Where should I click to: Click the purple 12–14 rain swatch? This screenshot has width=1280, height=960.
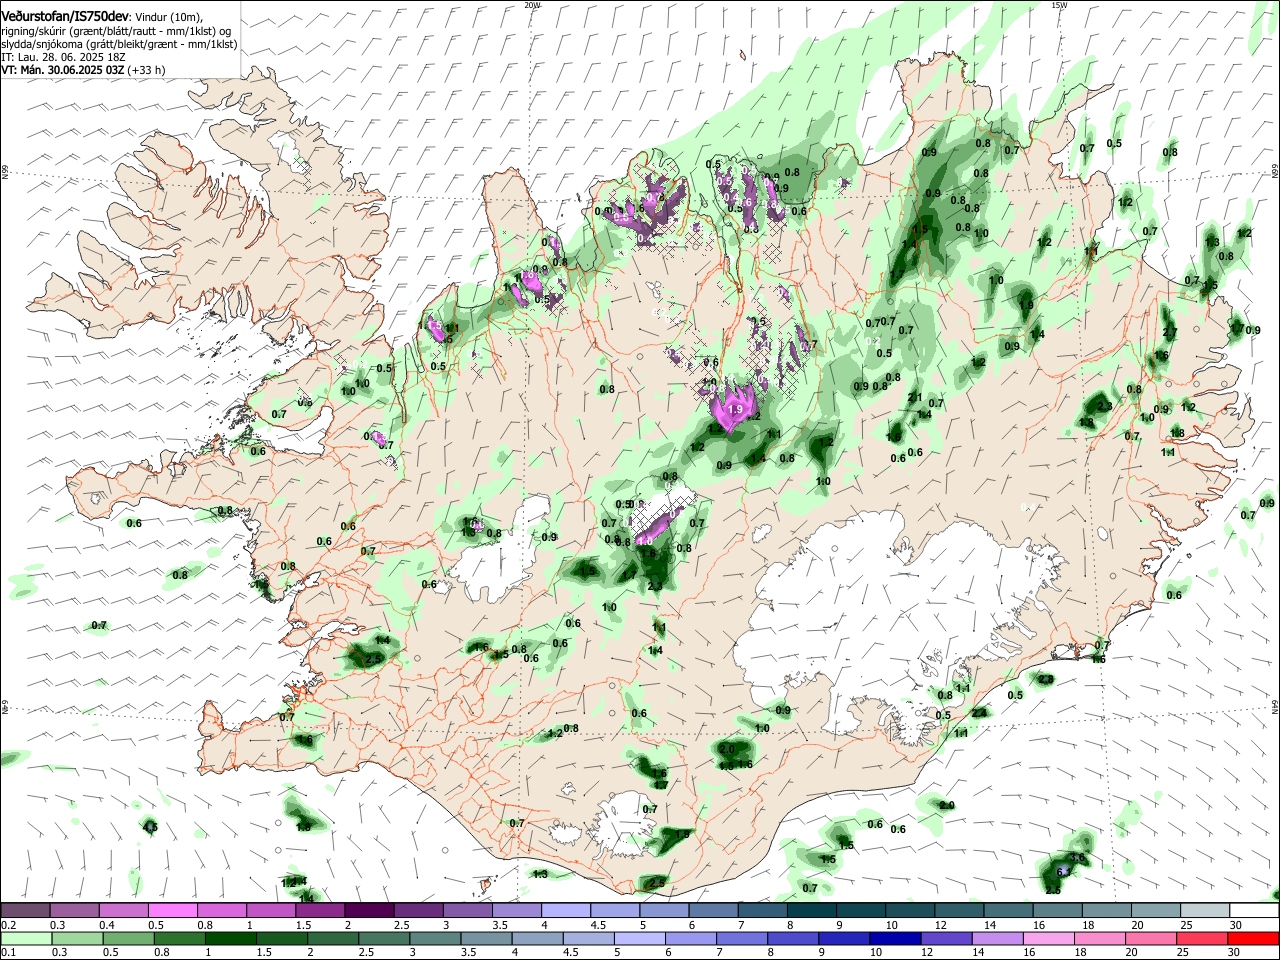944,939
